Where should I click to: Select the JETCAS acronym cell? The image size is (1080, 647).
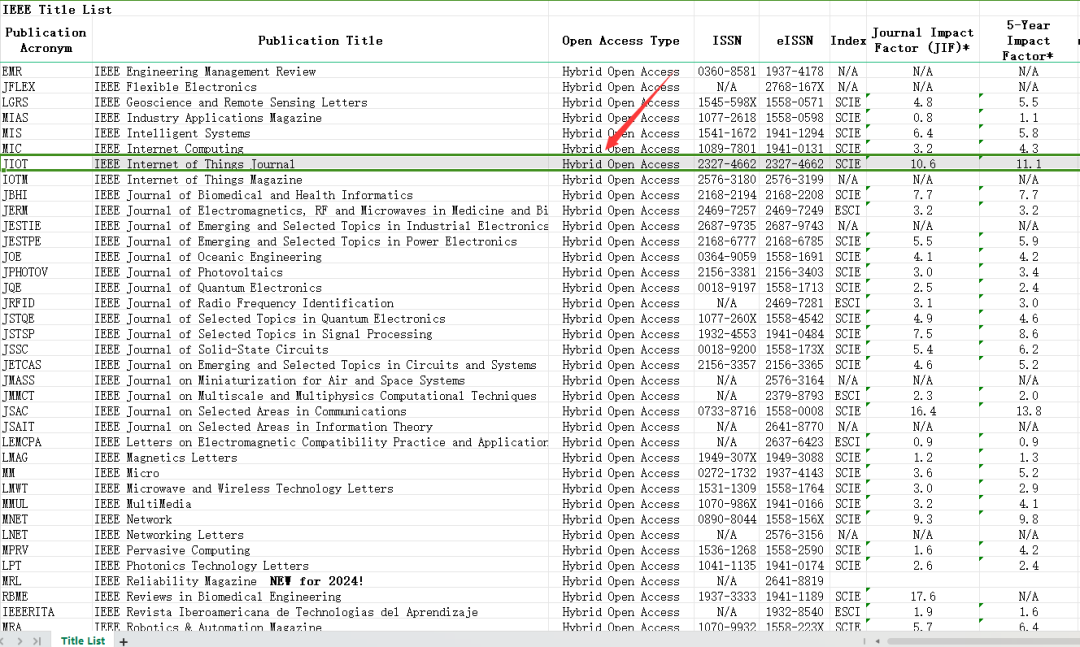tap(46, 364)
